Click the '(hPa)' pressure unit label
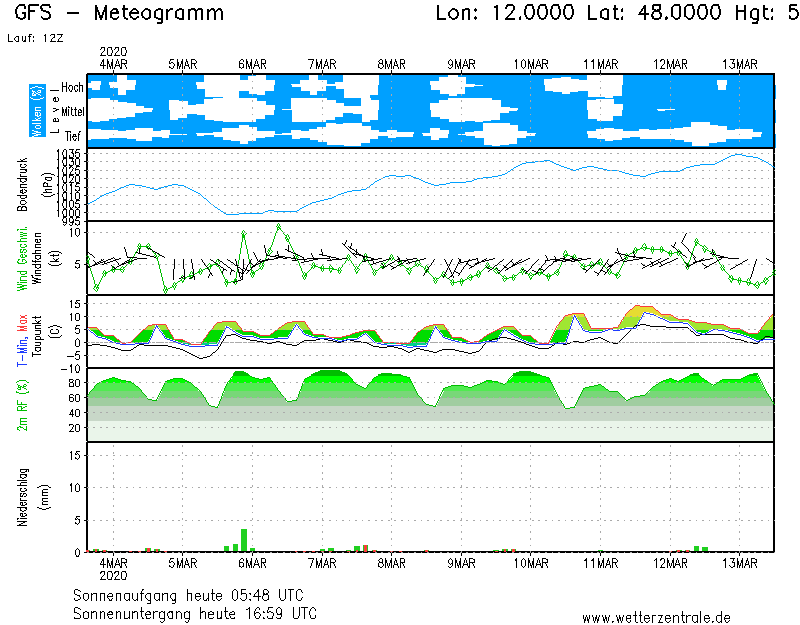 (47, 185)
